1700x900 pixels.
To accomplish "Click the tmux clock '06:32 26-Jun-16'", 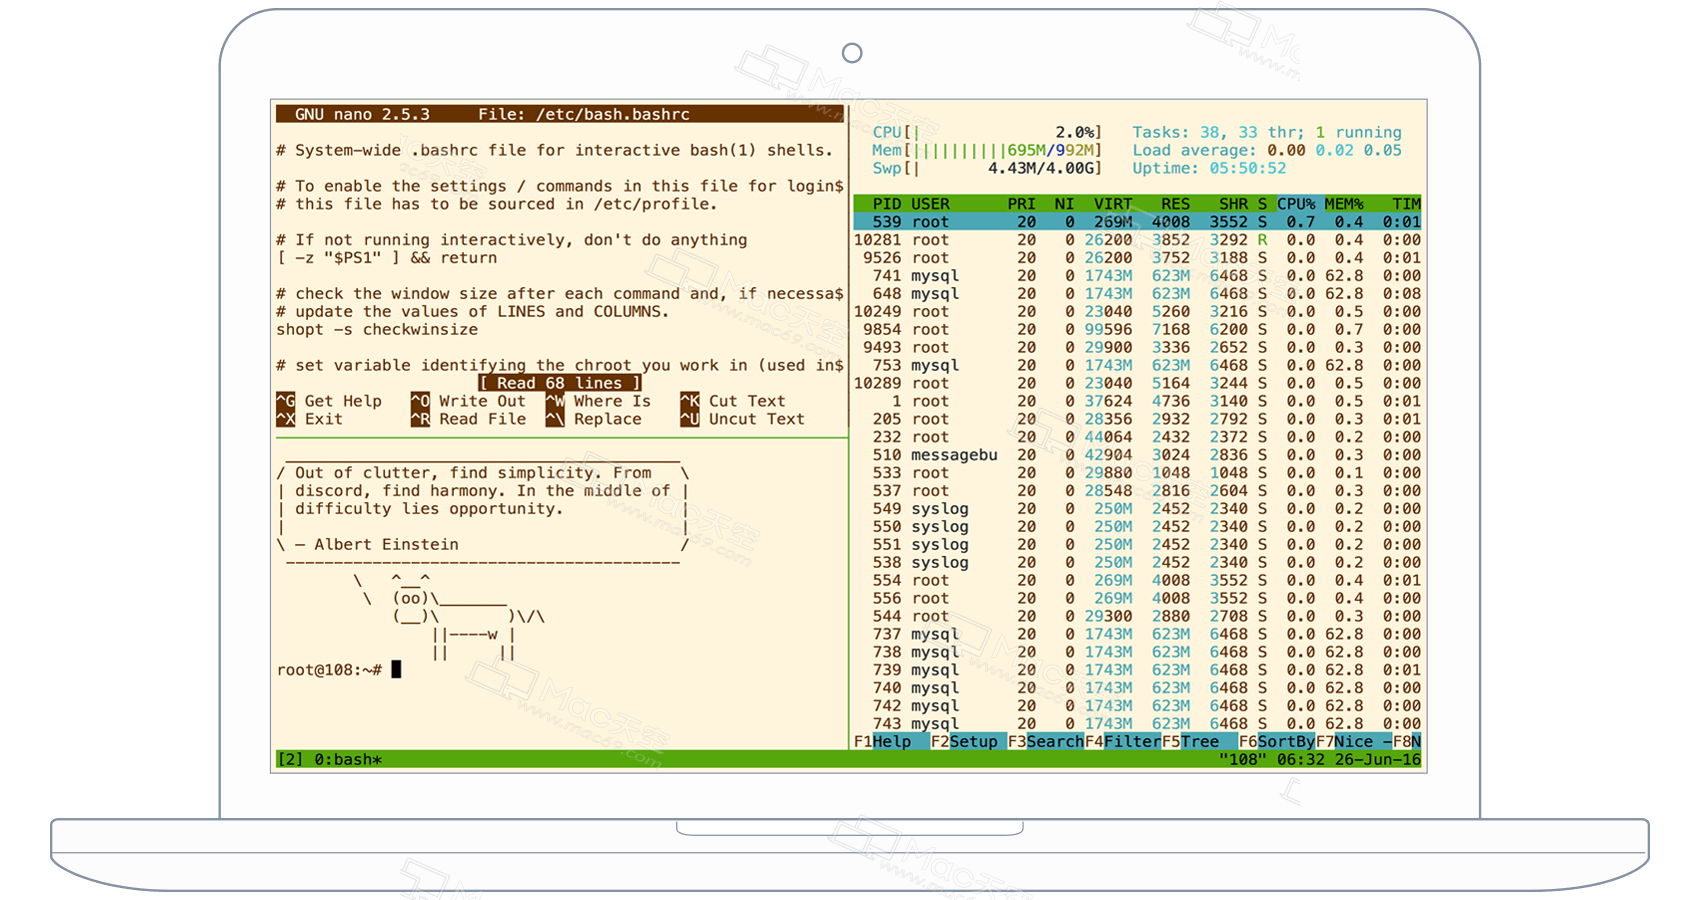I will point(1349,760).
